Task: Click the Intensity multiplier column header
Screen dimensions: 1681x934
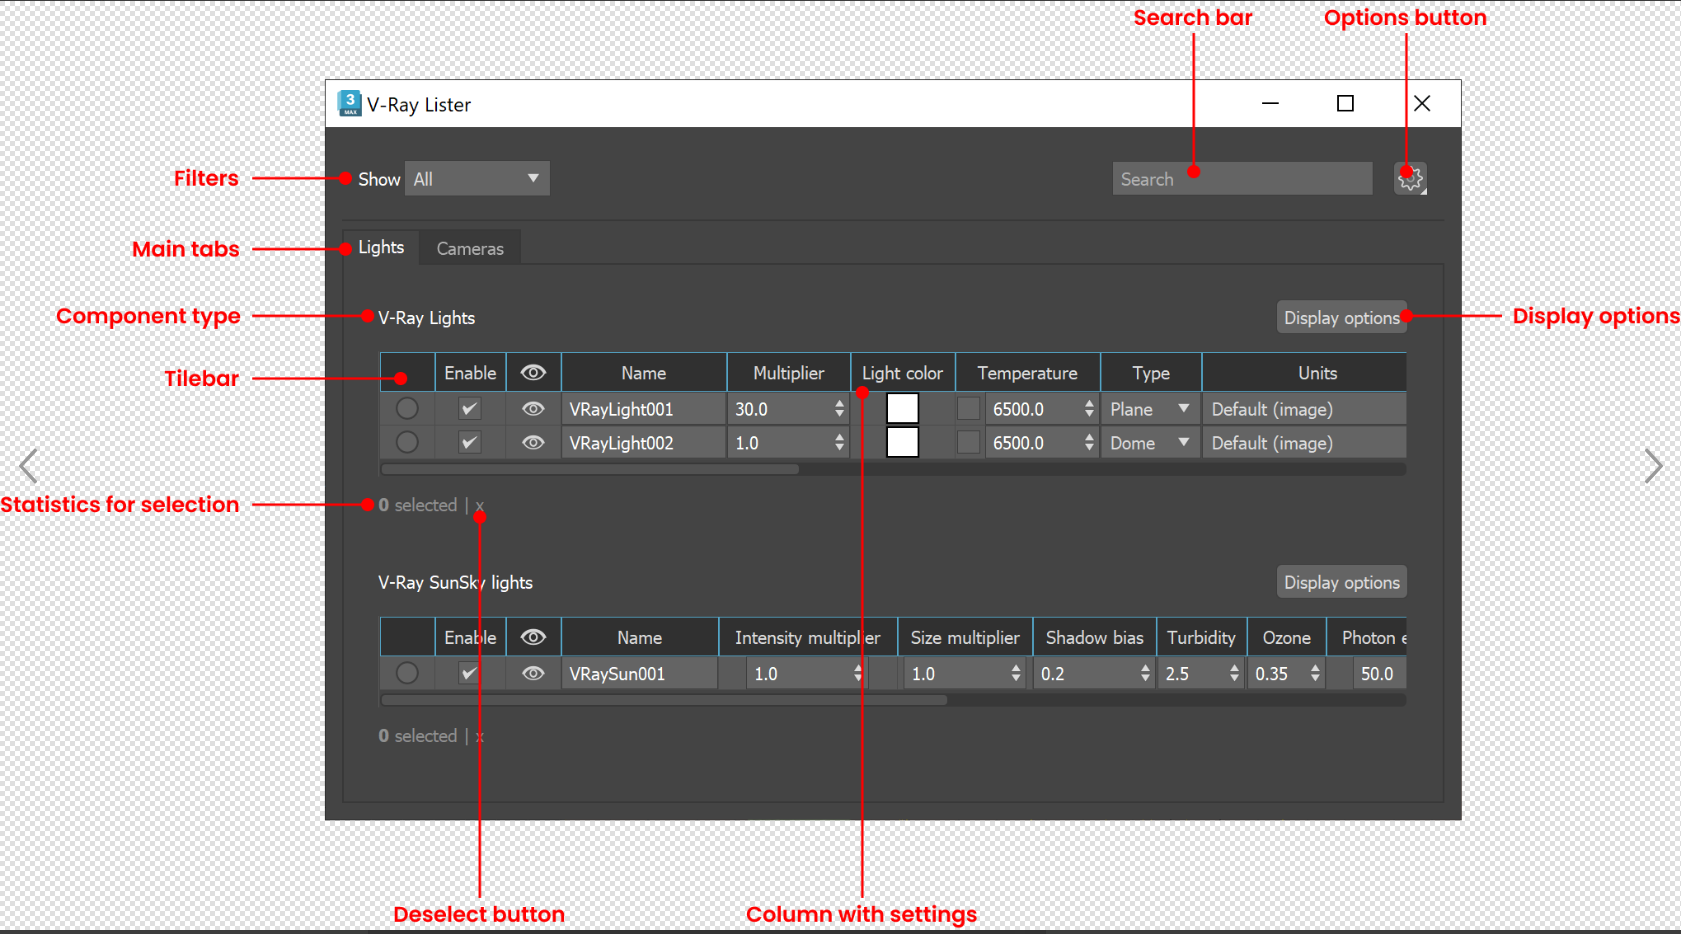Action: pos(808,638)
